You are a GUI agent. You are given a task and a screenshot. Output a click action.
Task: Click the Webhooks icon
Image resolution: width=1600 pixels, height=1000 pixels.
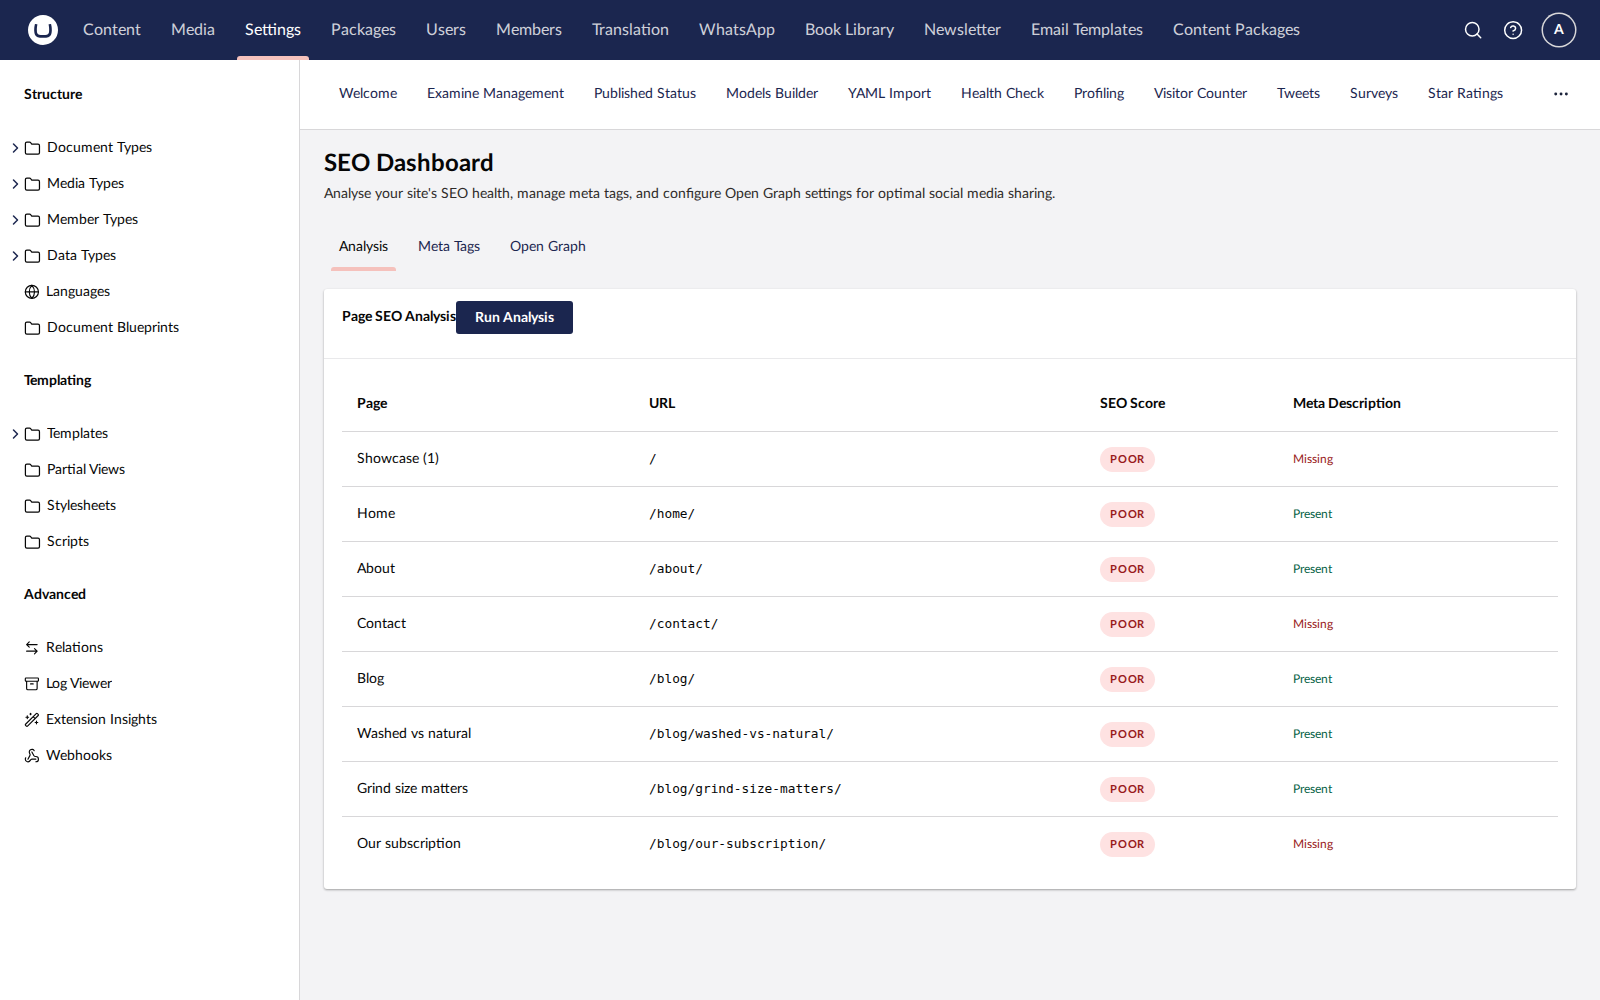pyautogui.click(x=32, y=756)
